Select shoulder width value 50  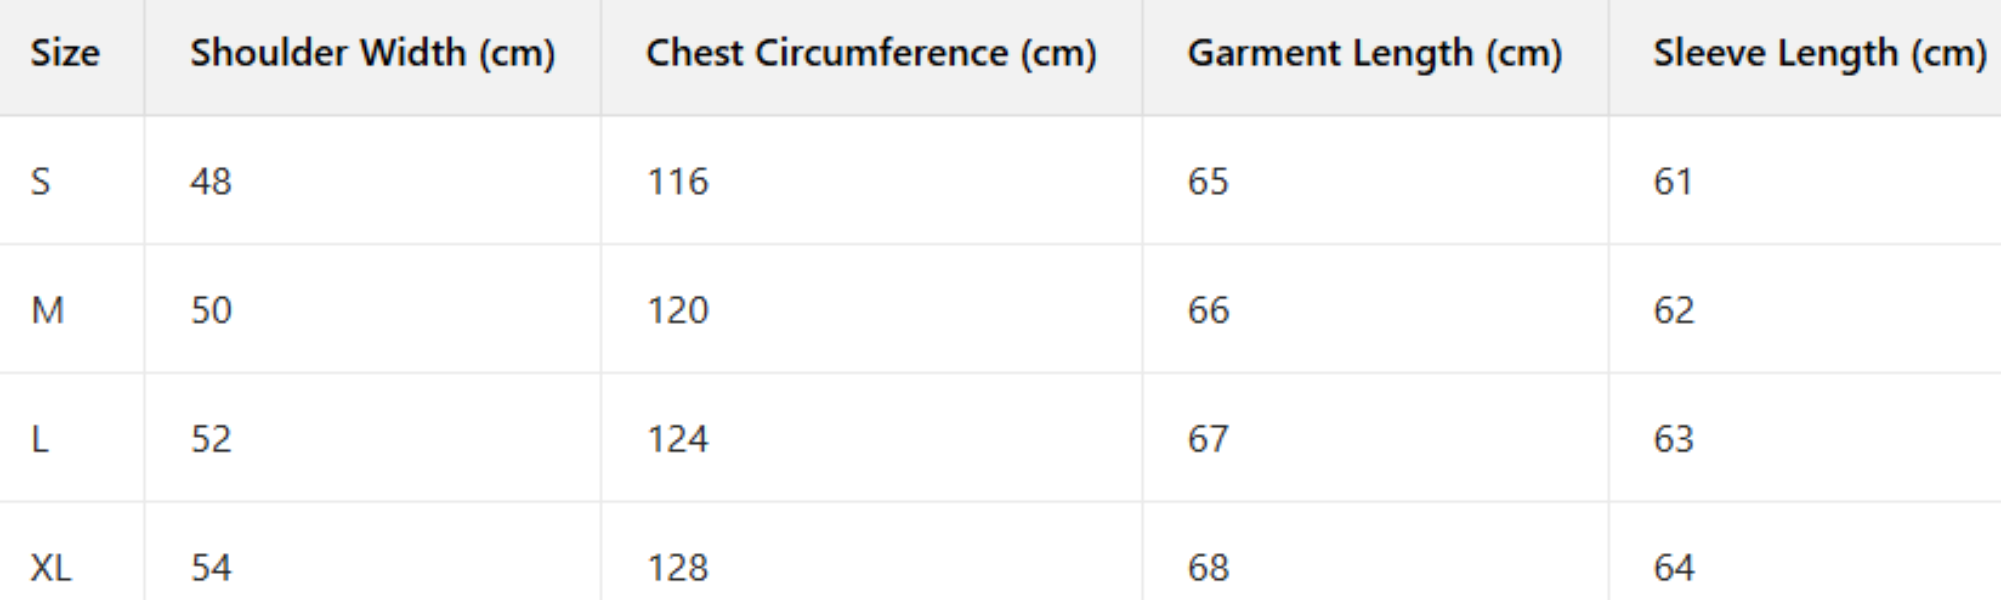coord(211,311)
